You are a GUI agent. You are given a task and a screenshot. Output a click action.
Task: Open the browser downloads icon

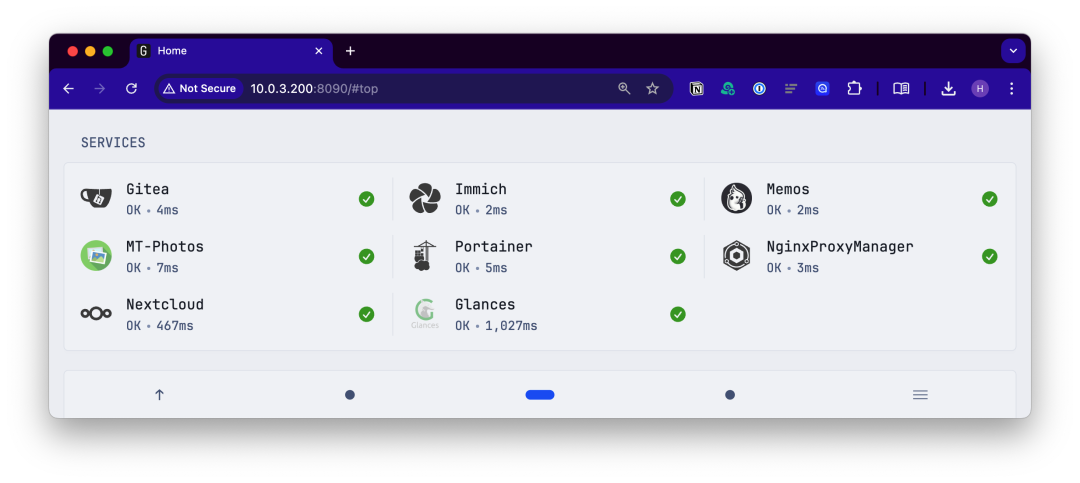coord(948,88)
